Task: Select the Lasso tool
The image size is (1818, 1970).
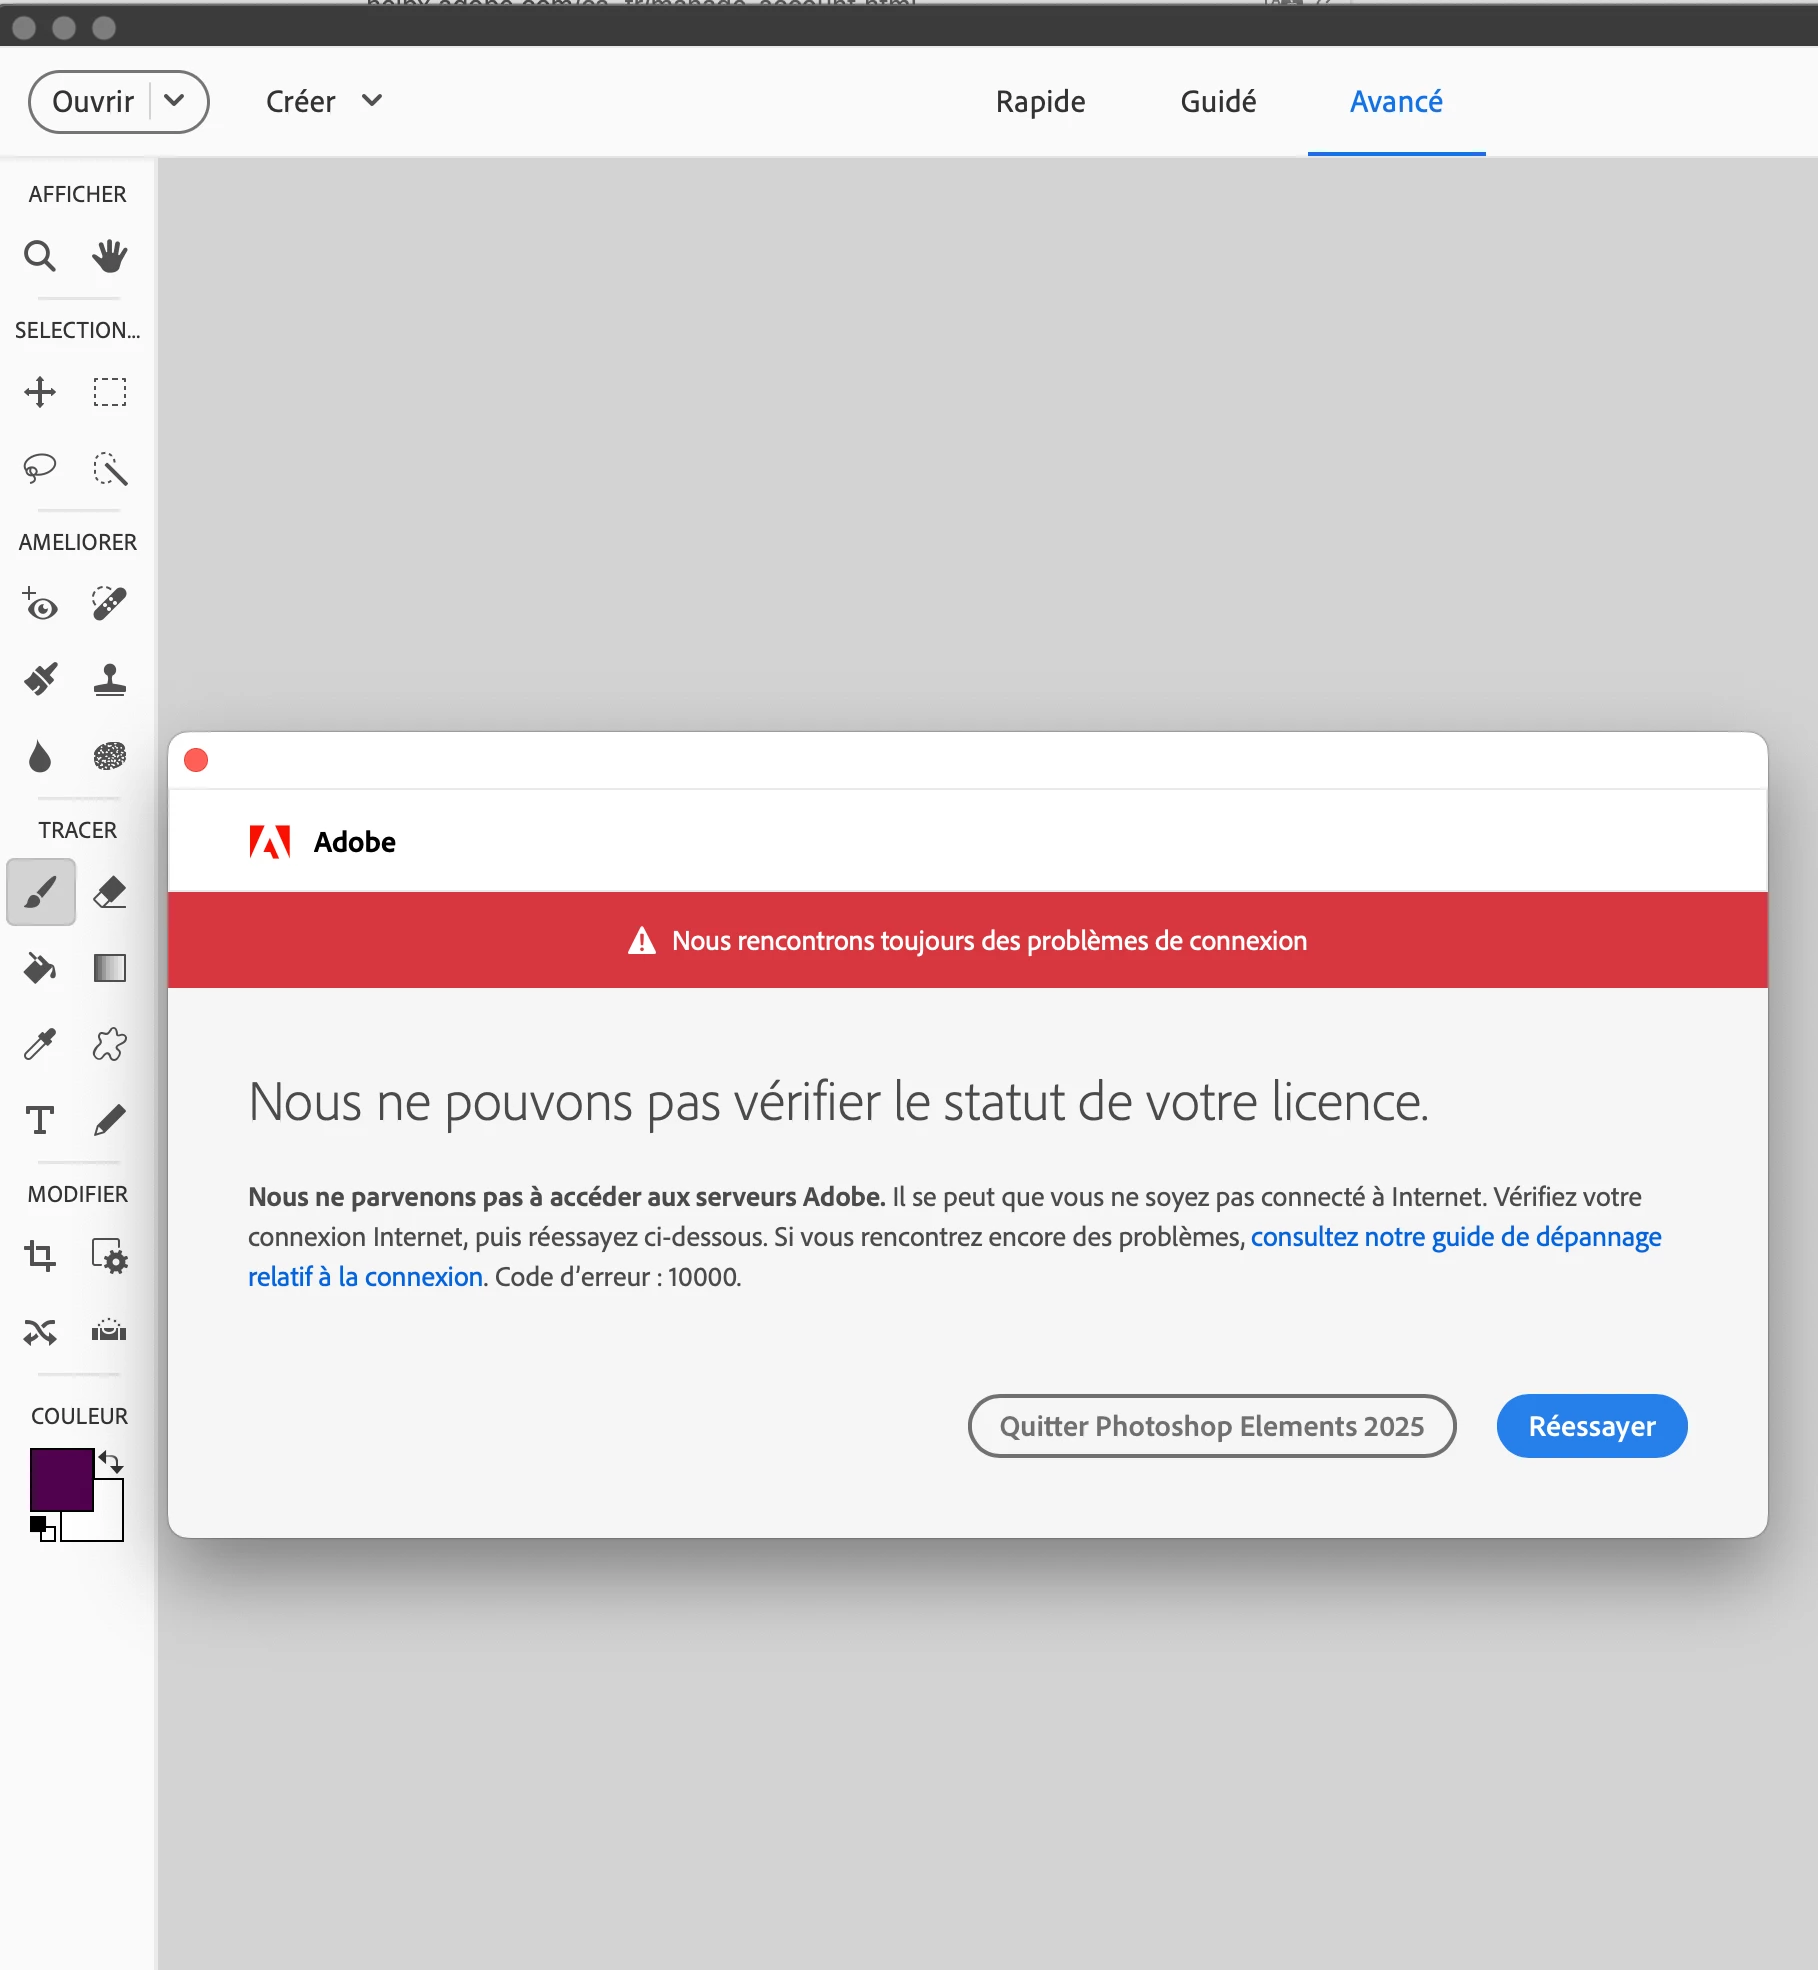Action: [x=40, y=468]
